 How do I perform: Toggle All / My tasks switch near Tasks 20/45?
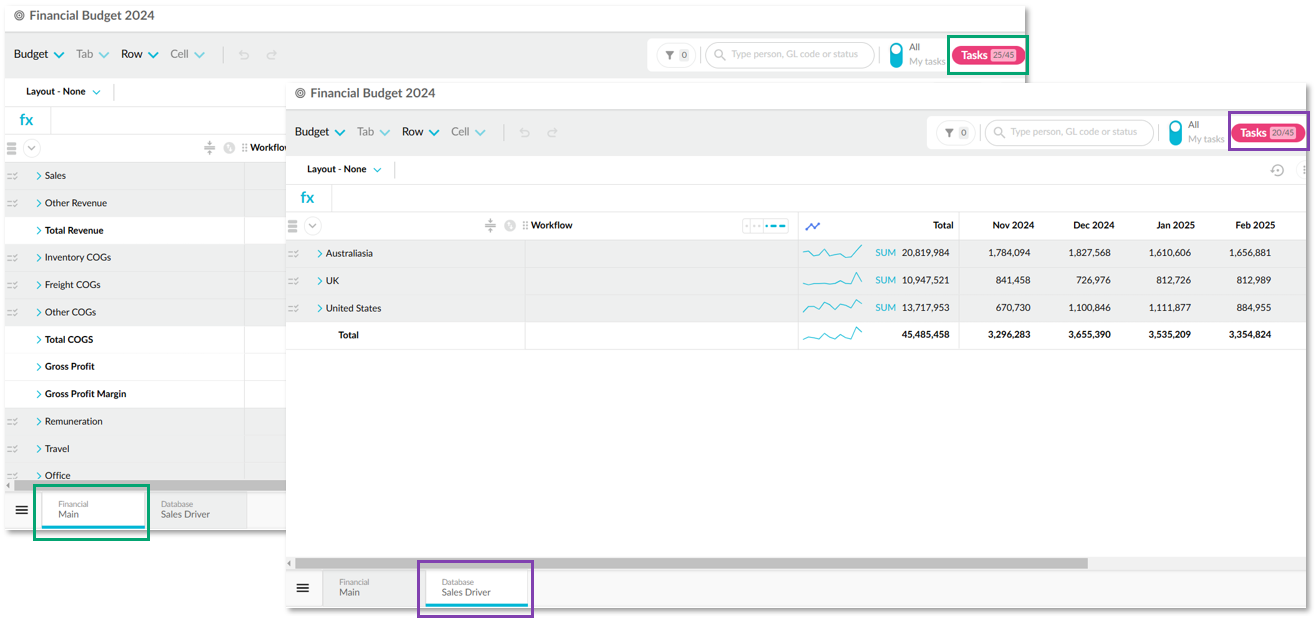1175,132
